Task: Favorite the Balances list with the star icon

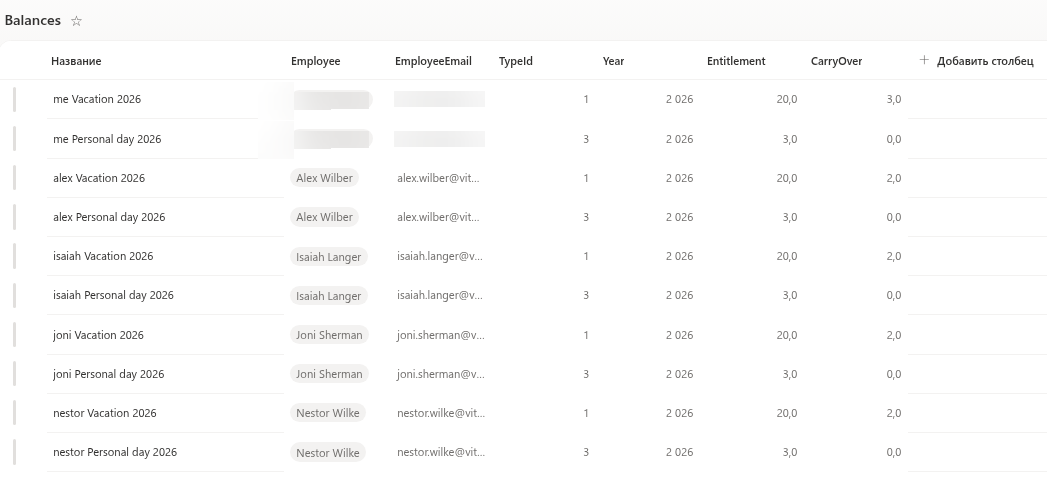Action: (x=76, y=21)
